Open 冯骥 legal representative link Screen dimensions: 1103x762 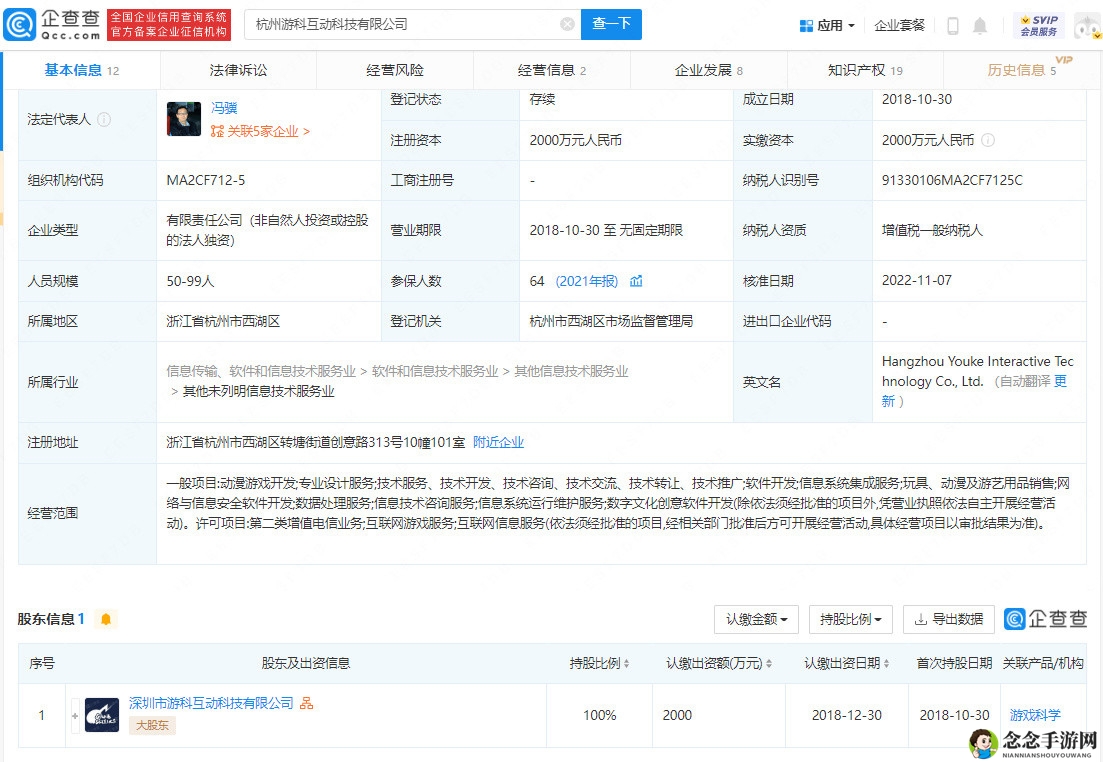click(x=224, y=108)
